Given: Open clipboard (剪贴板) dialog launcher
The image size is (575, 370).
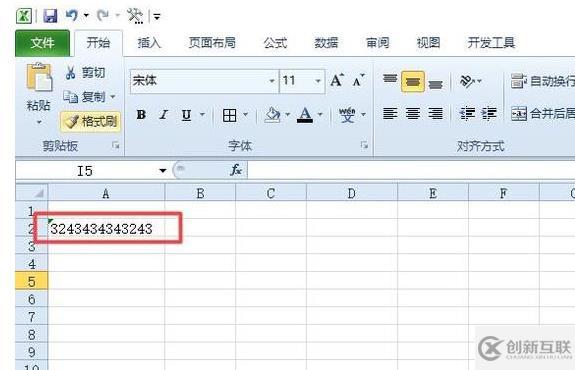Looking at the screenshot, I should [x=116, y=146].
